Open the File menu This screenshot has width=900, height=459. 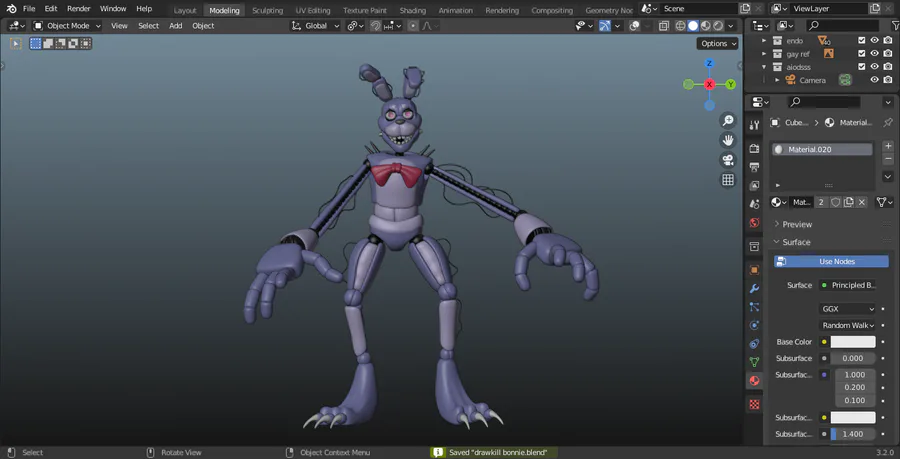[x=29, y=9]
